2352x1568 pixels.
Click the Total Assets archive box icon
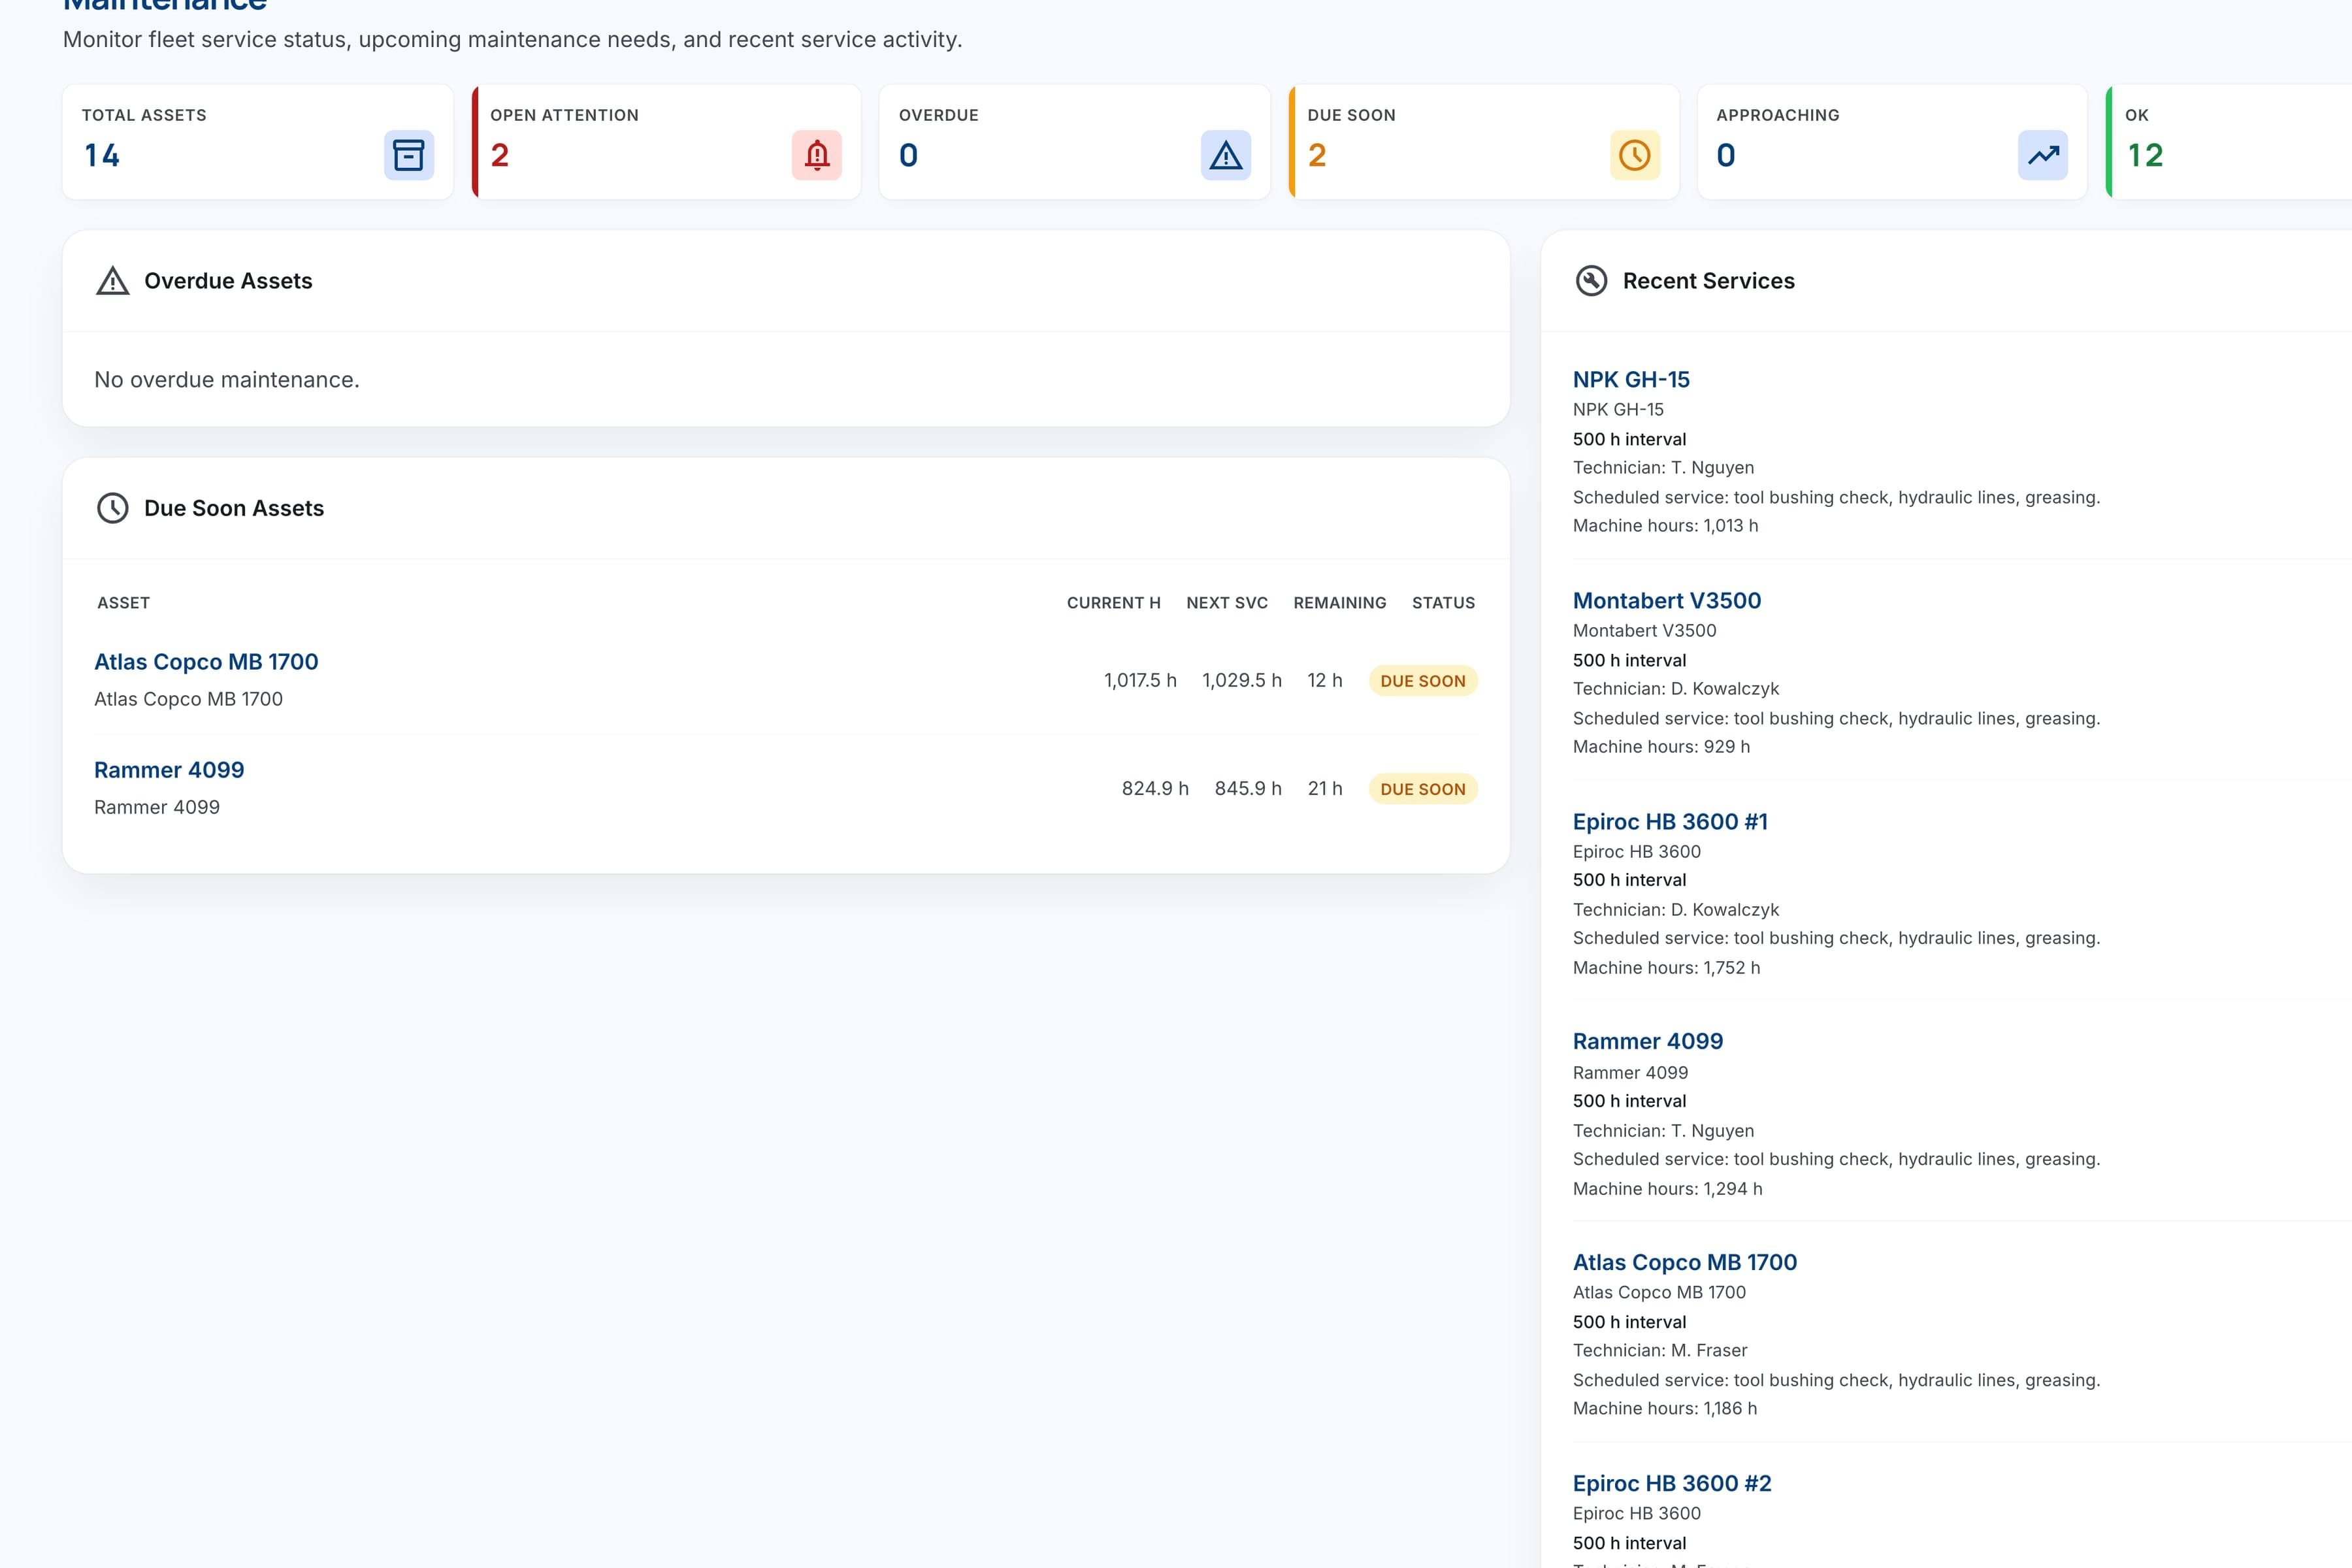coord(409,155)
